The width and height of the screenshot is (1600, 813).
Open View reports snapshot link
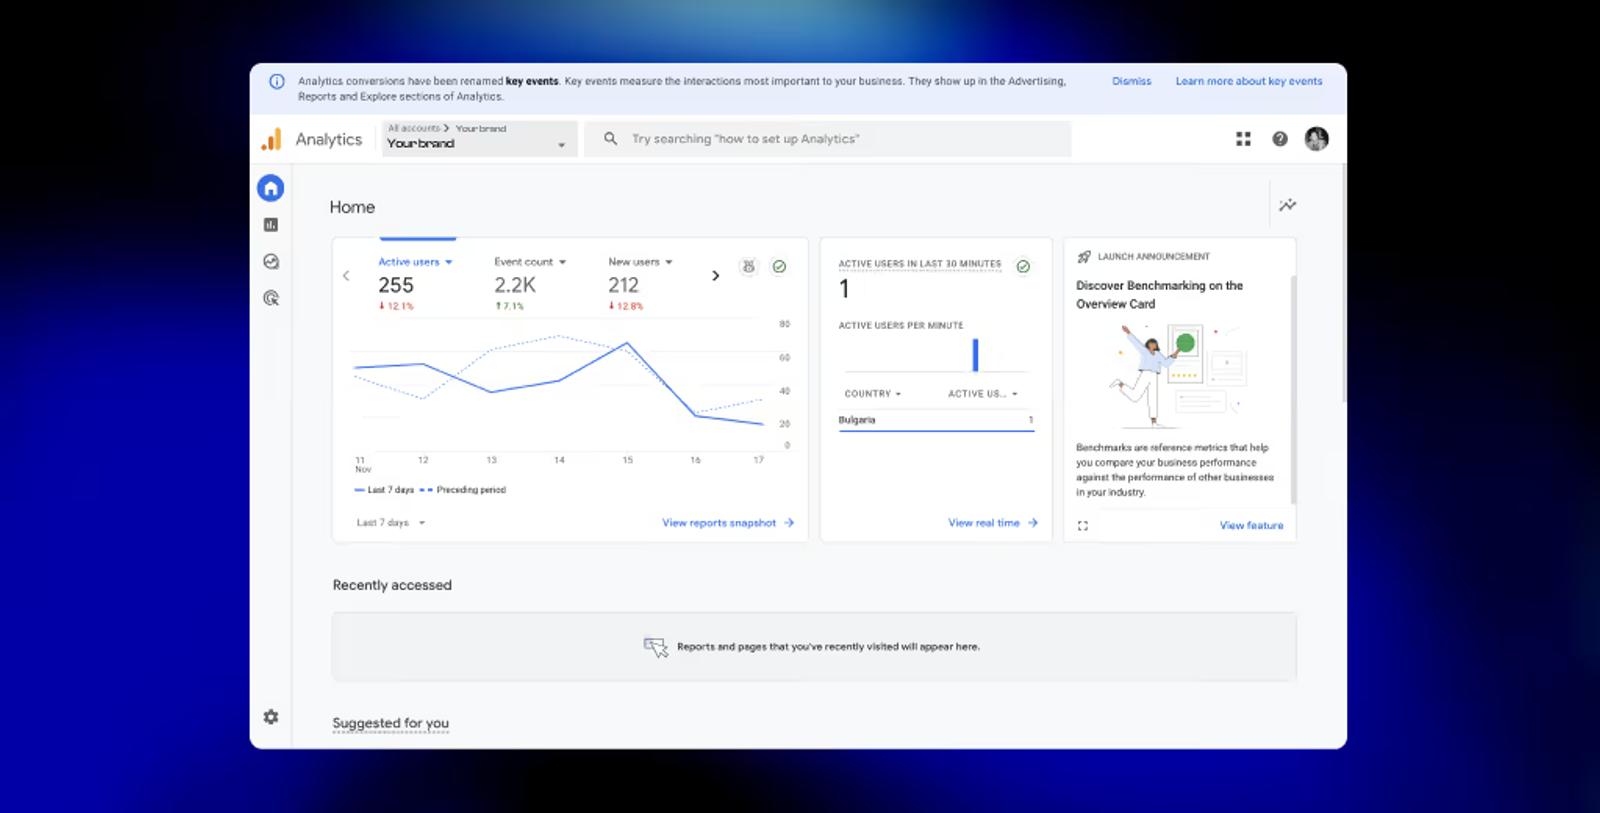[x=728, y=523]
